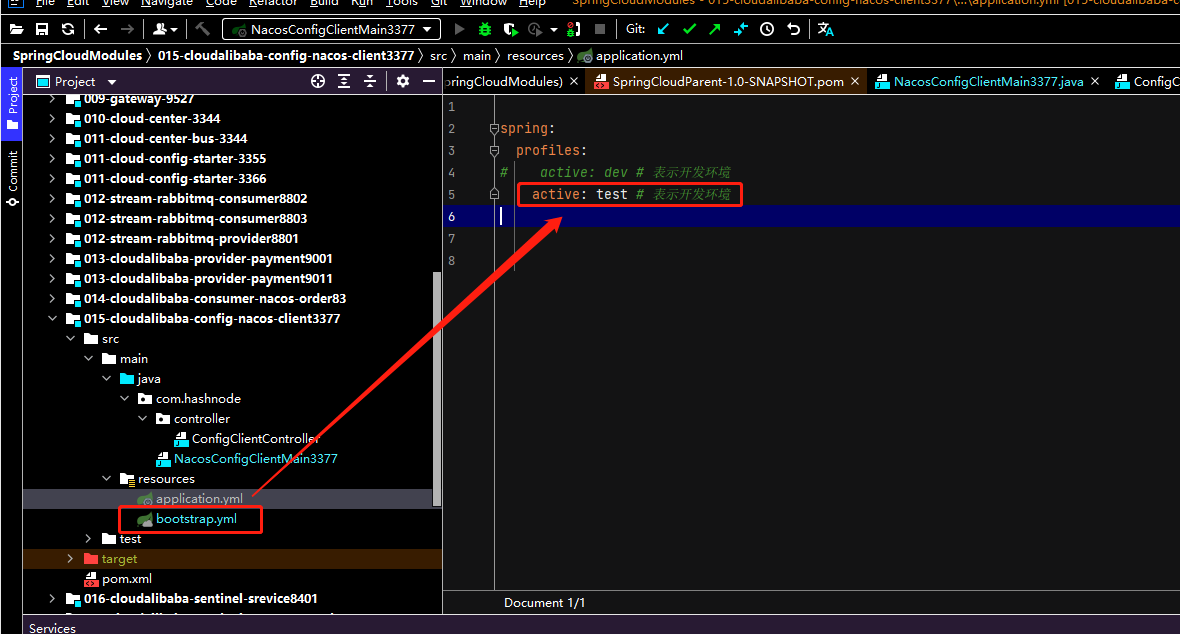This screenshot has width=1180, height=634.
Task: Collapse the resources folder
Action: pyautogui.click(x=107, y=479)
